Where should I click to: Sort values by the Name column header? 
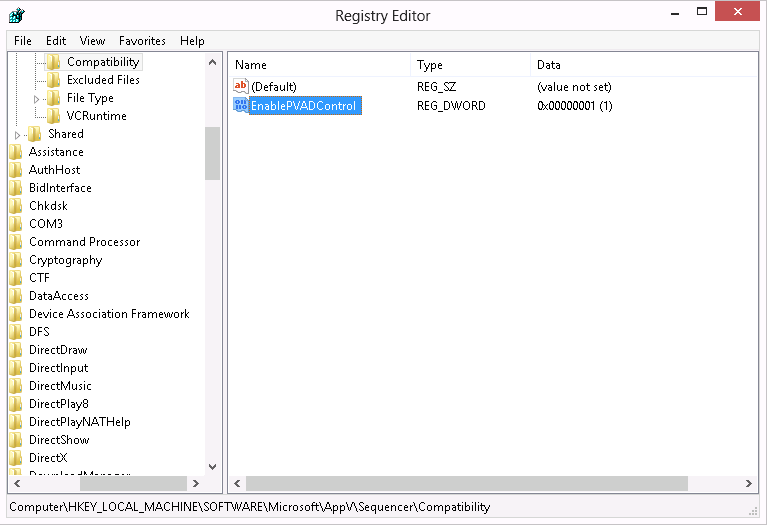point(319,65)
